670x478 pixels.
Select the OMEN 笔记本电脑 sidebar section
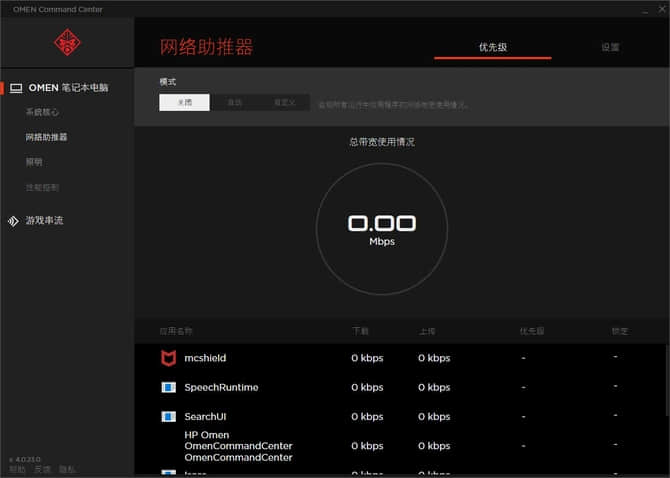pos(68,88)
